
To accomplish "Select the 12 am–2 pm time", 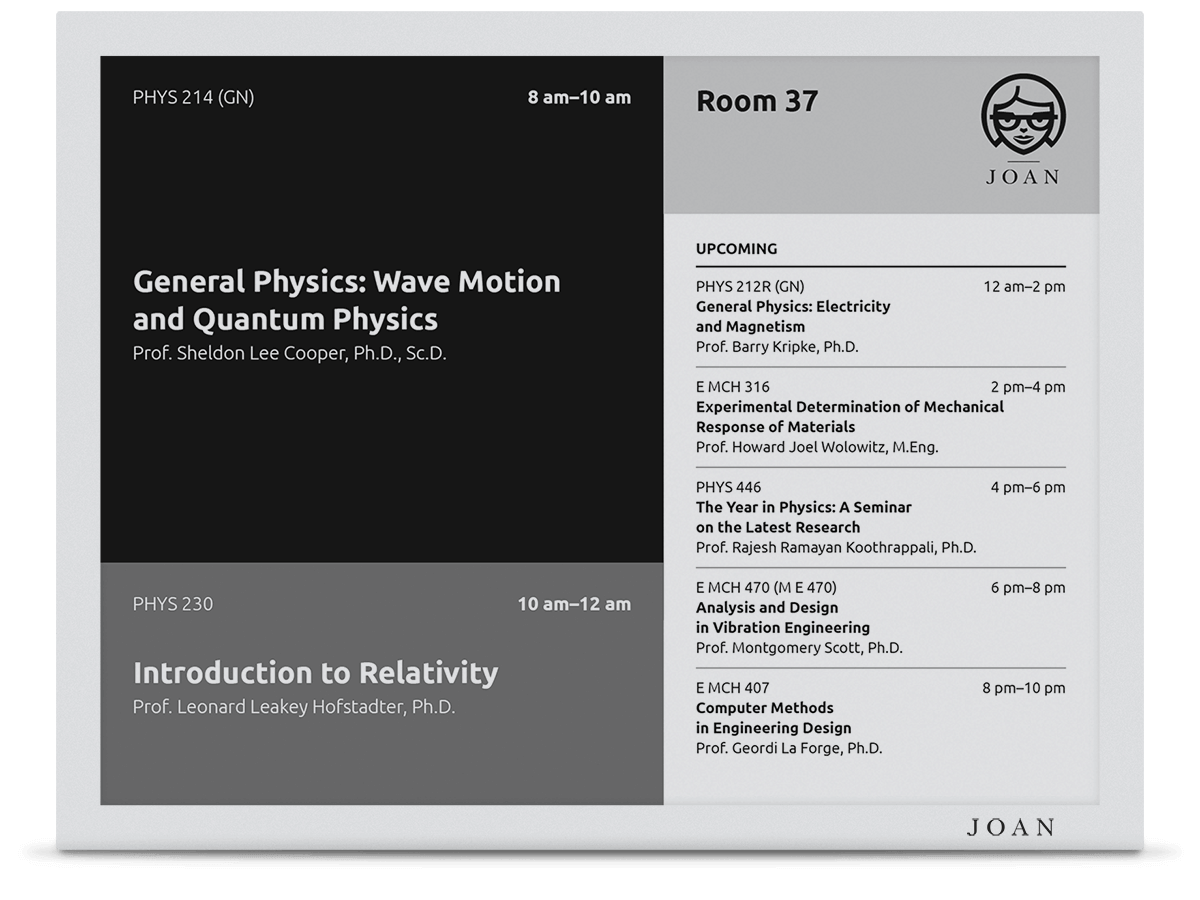I will [1024, 287].
